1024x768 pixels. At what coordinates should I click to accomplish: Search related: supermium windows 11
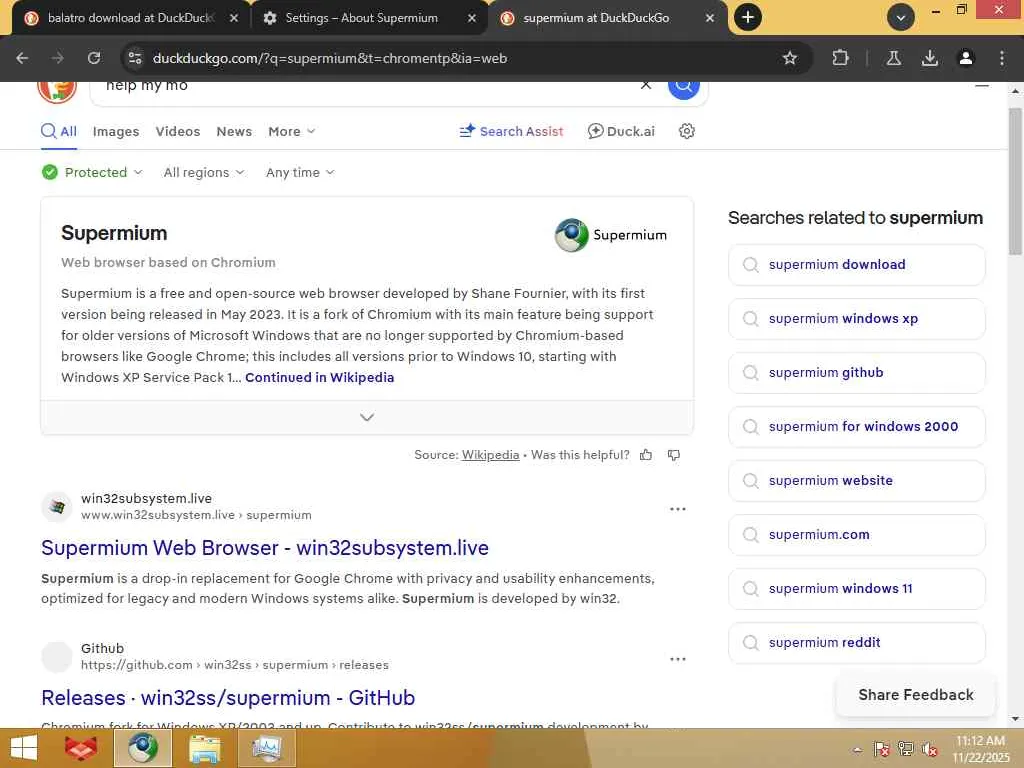click(x=856, y=588)
